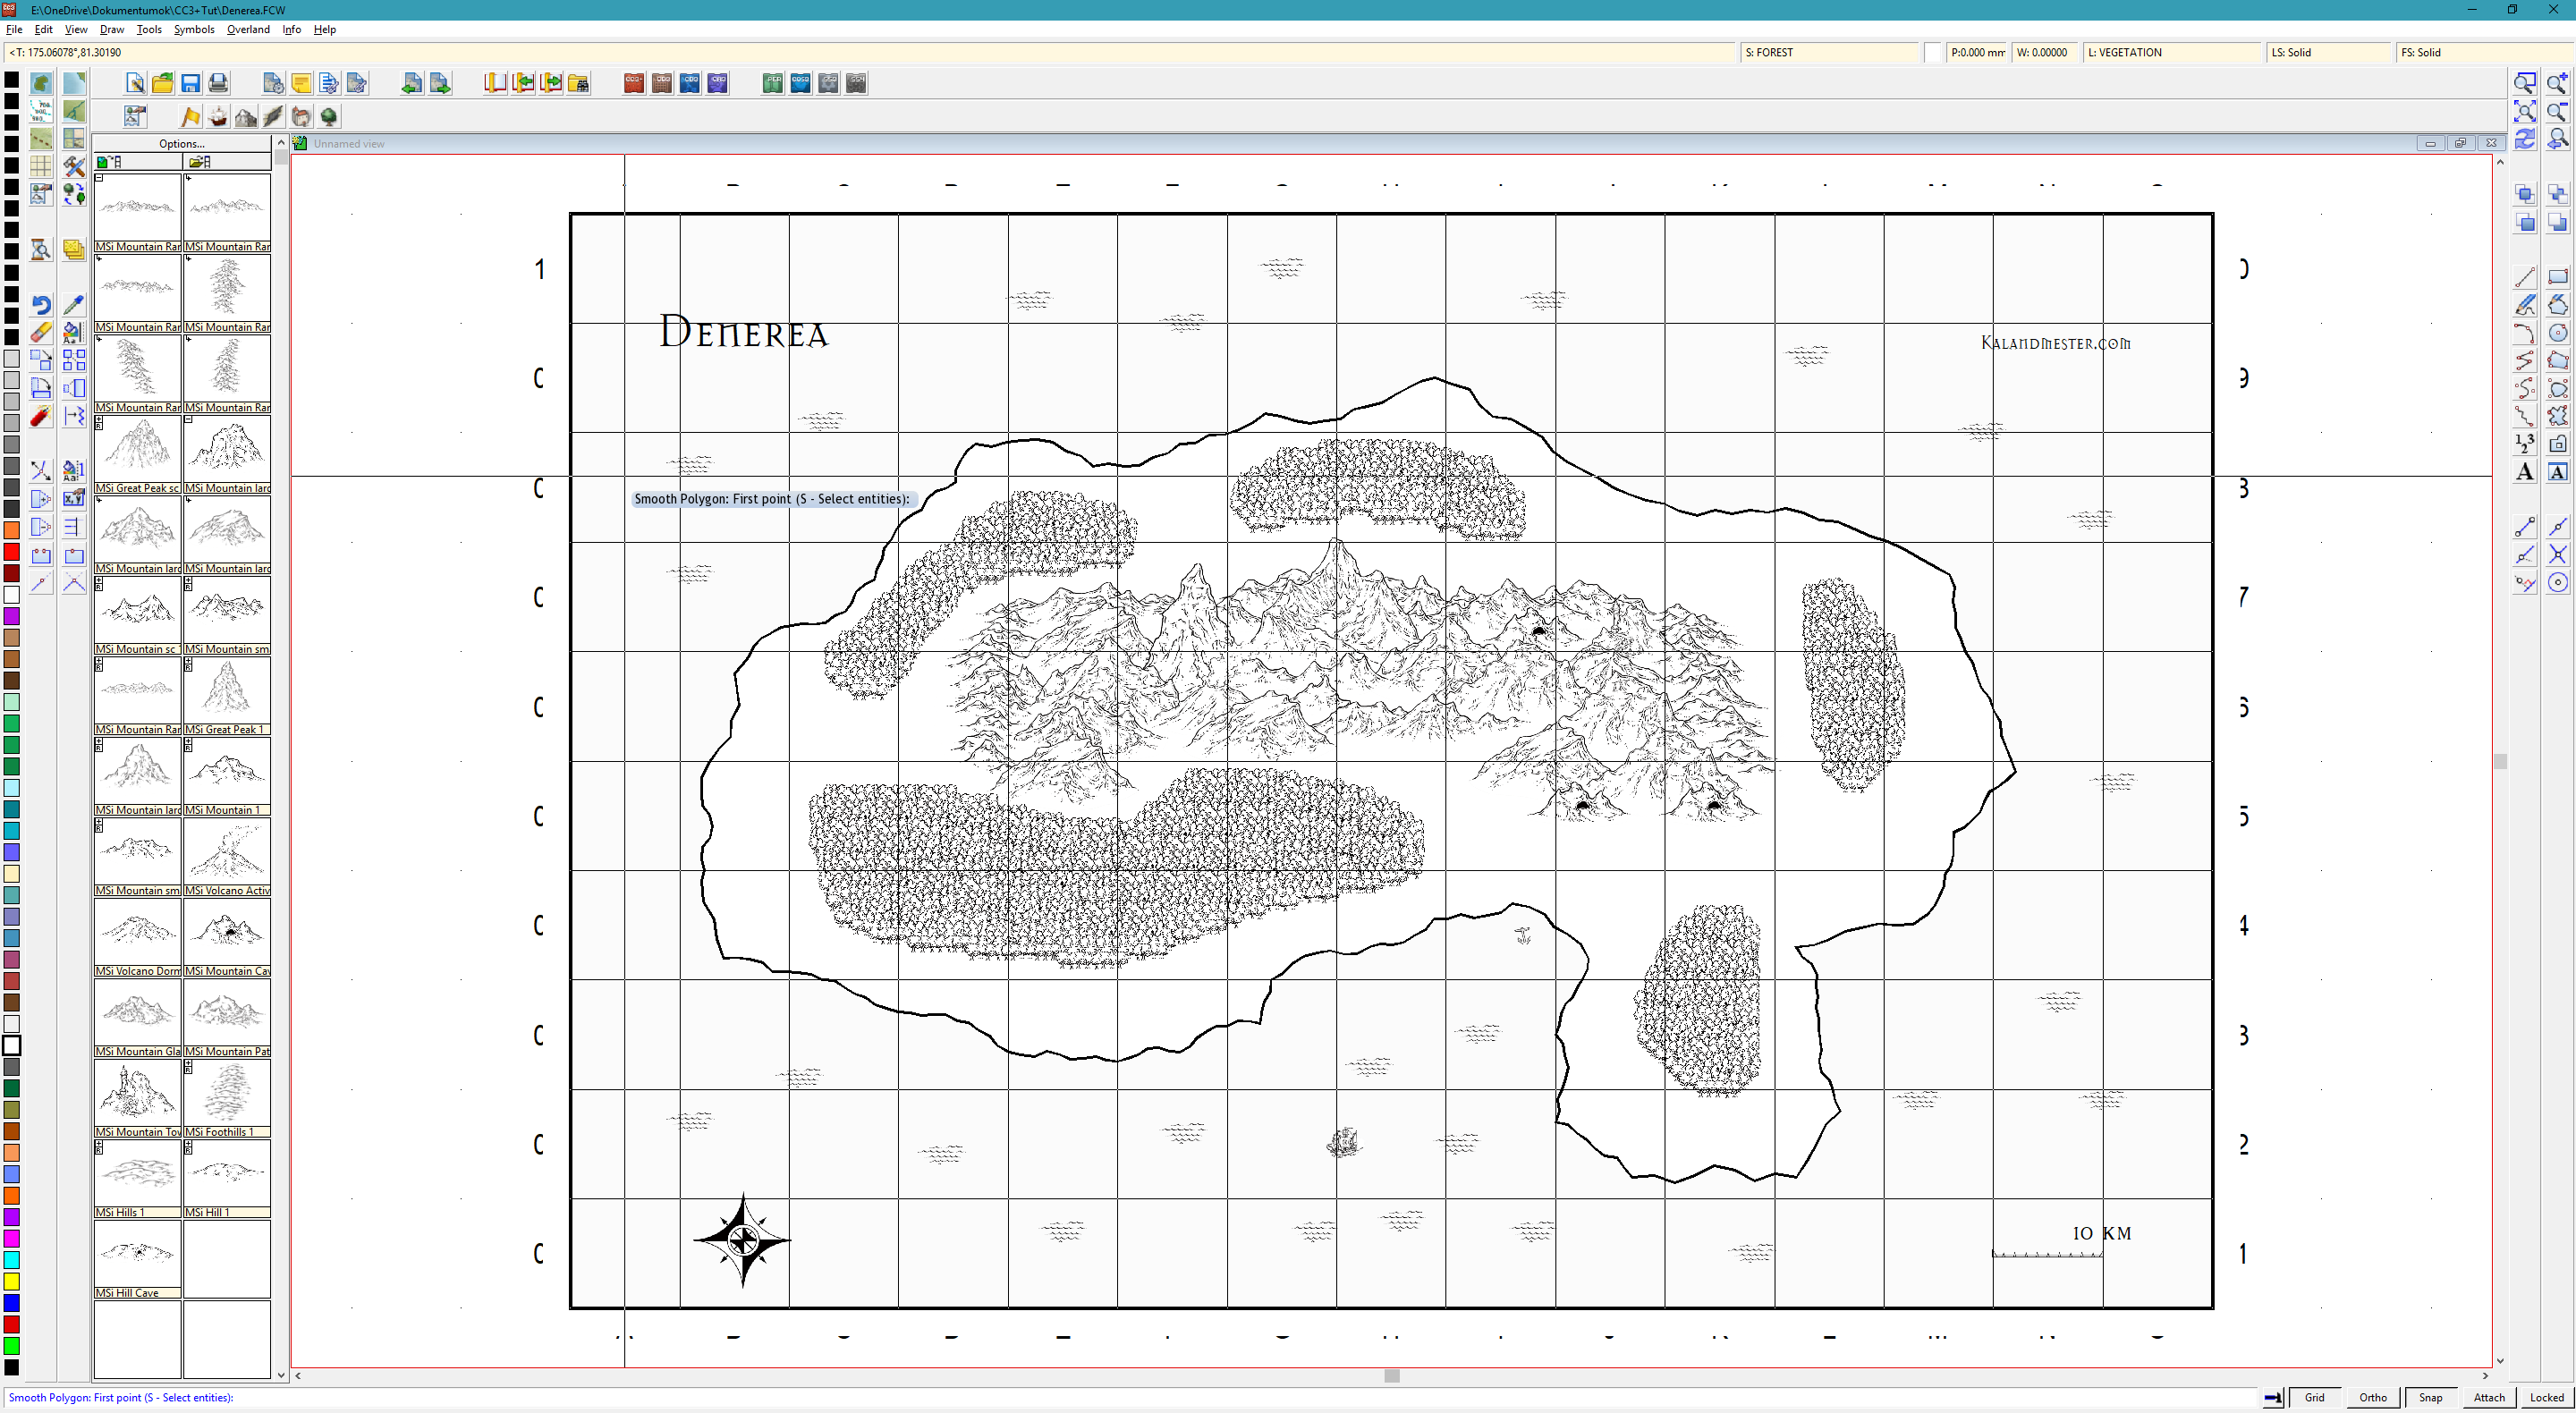Click the sailing ship symbols icon
The width and height of the screenshot is (2576, 1413).
pyautogui.click(x=217, y=117)
